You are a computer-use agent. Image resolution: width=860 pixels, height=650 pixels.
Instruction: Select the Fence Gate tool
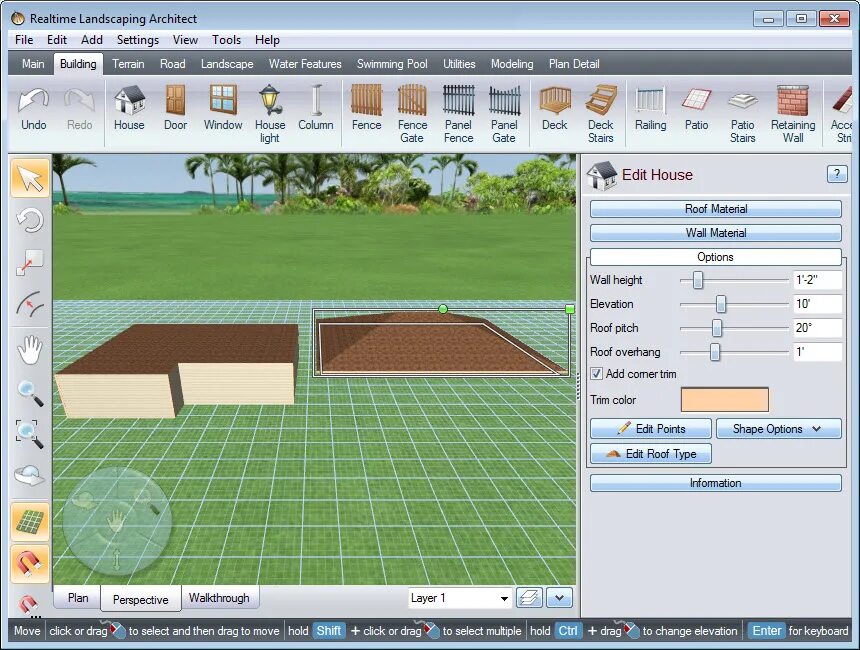click(412, 114)
